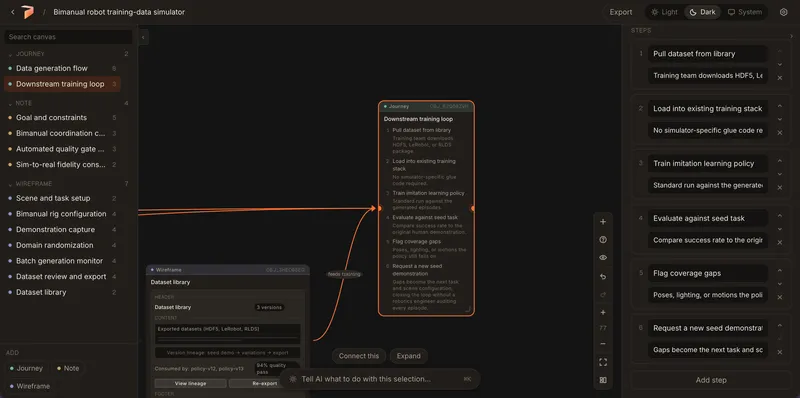Delete step 1 Pull dataset from library
Viewport: 800px width, 398px height.
tap(780, 78)
